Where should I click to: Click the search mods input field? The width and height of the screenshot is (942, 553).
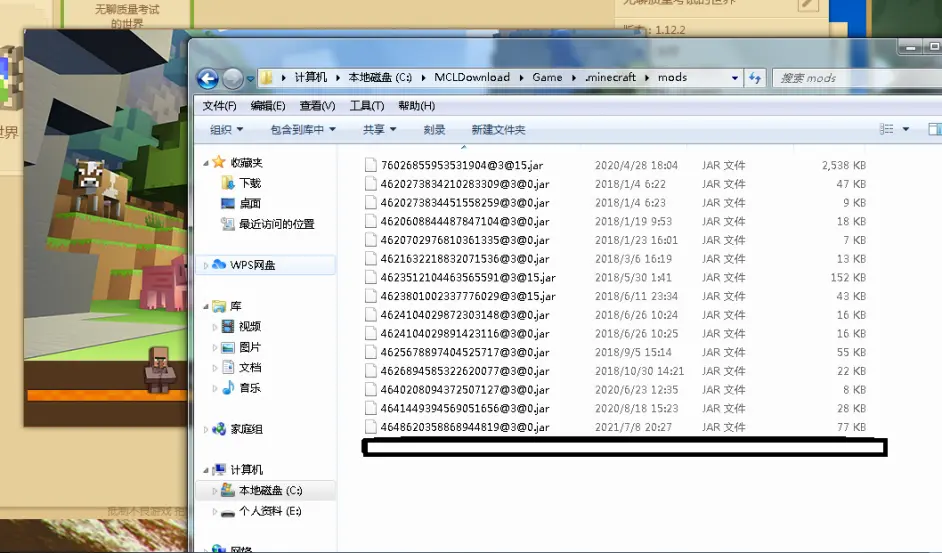(x=859, y=78)
